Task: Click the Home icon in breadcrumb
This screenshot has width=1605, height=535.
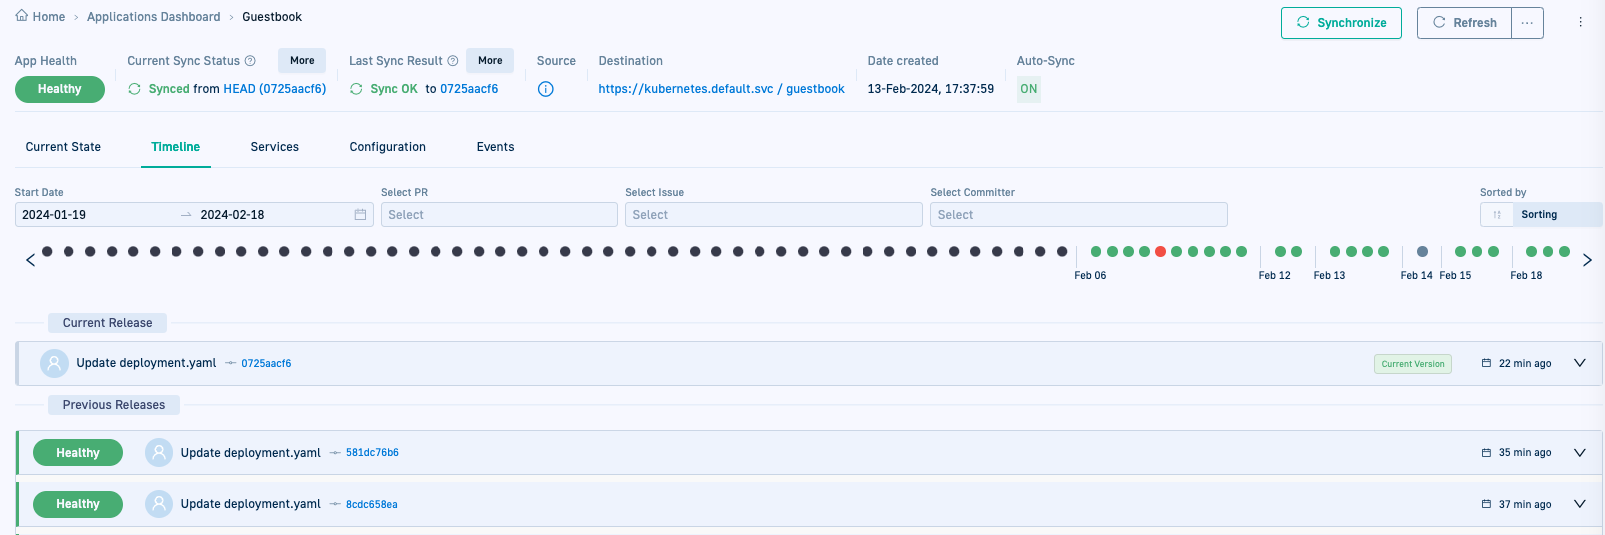Action: tap(22, 16)
